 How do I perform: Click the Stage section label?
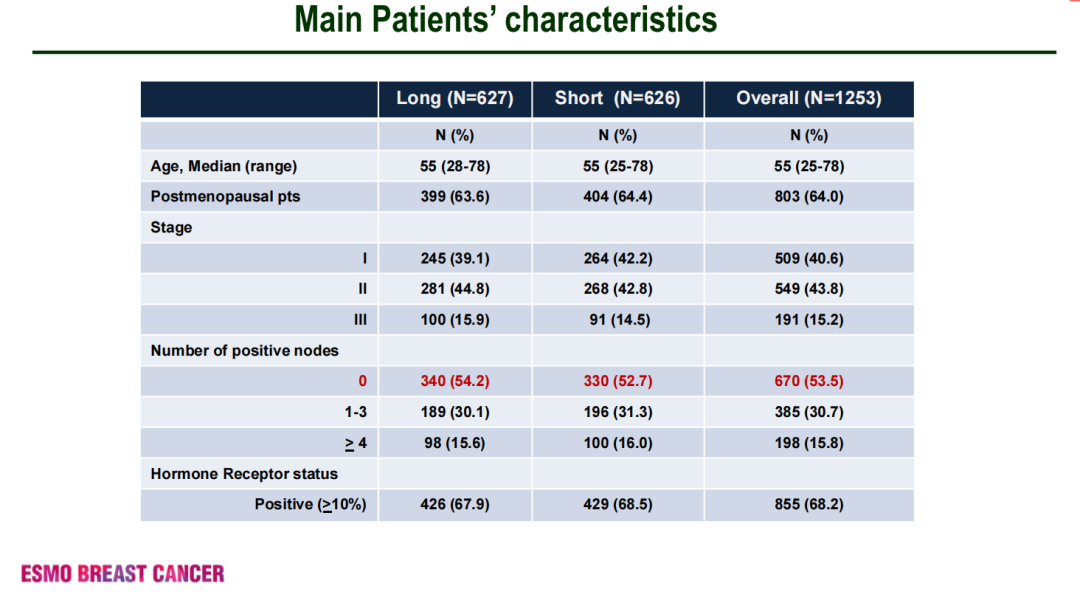point(171,228)
